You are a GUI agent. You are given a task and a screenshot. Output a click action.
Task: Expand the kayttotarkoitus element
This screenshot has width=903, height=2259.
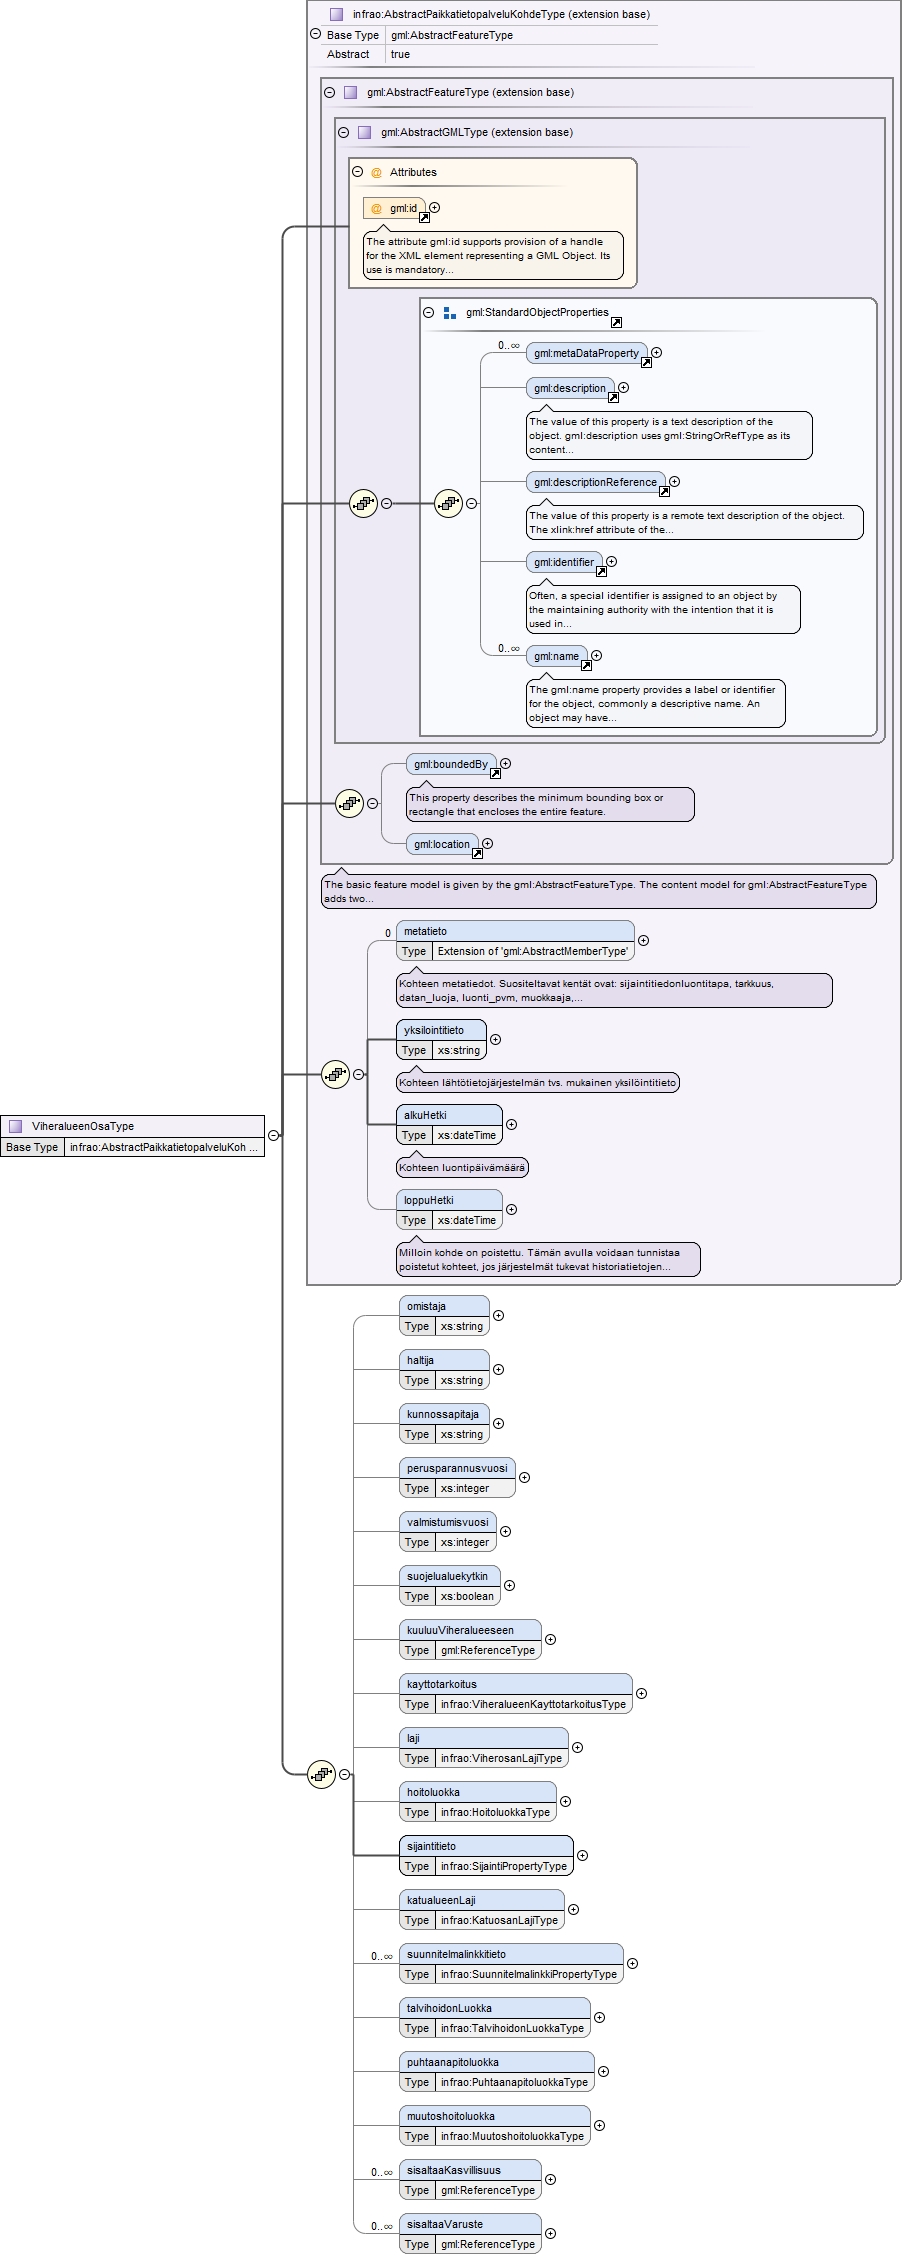(641, 1693)
